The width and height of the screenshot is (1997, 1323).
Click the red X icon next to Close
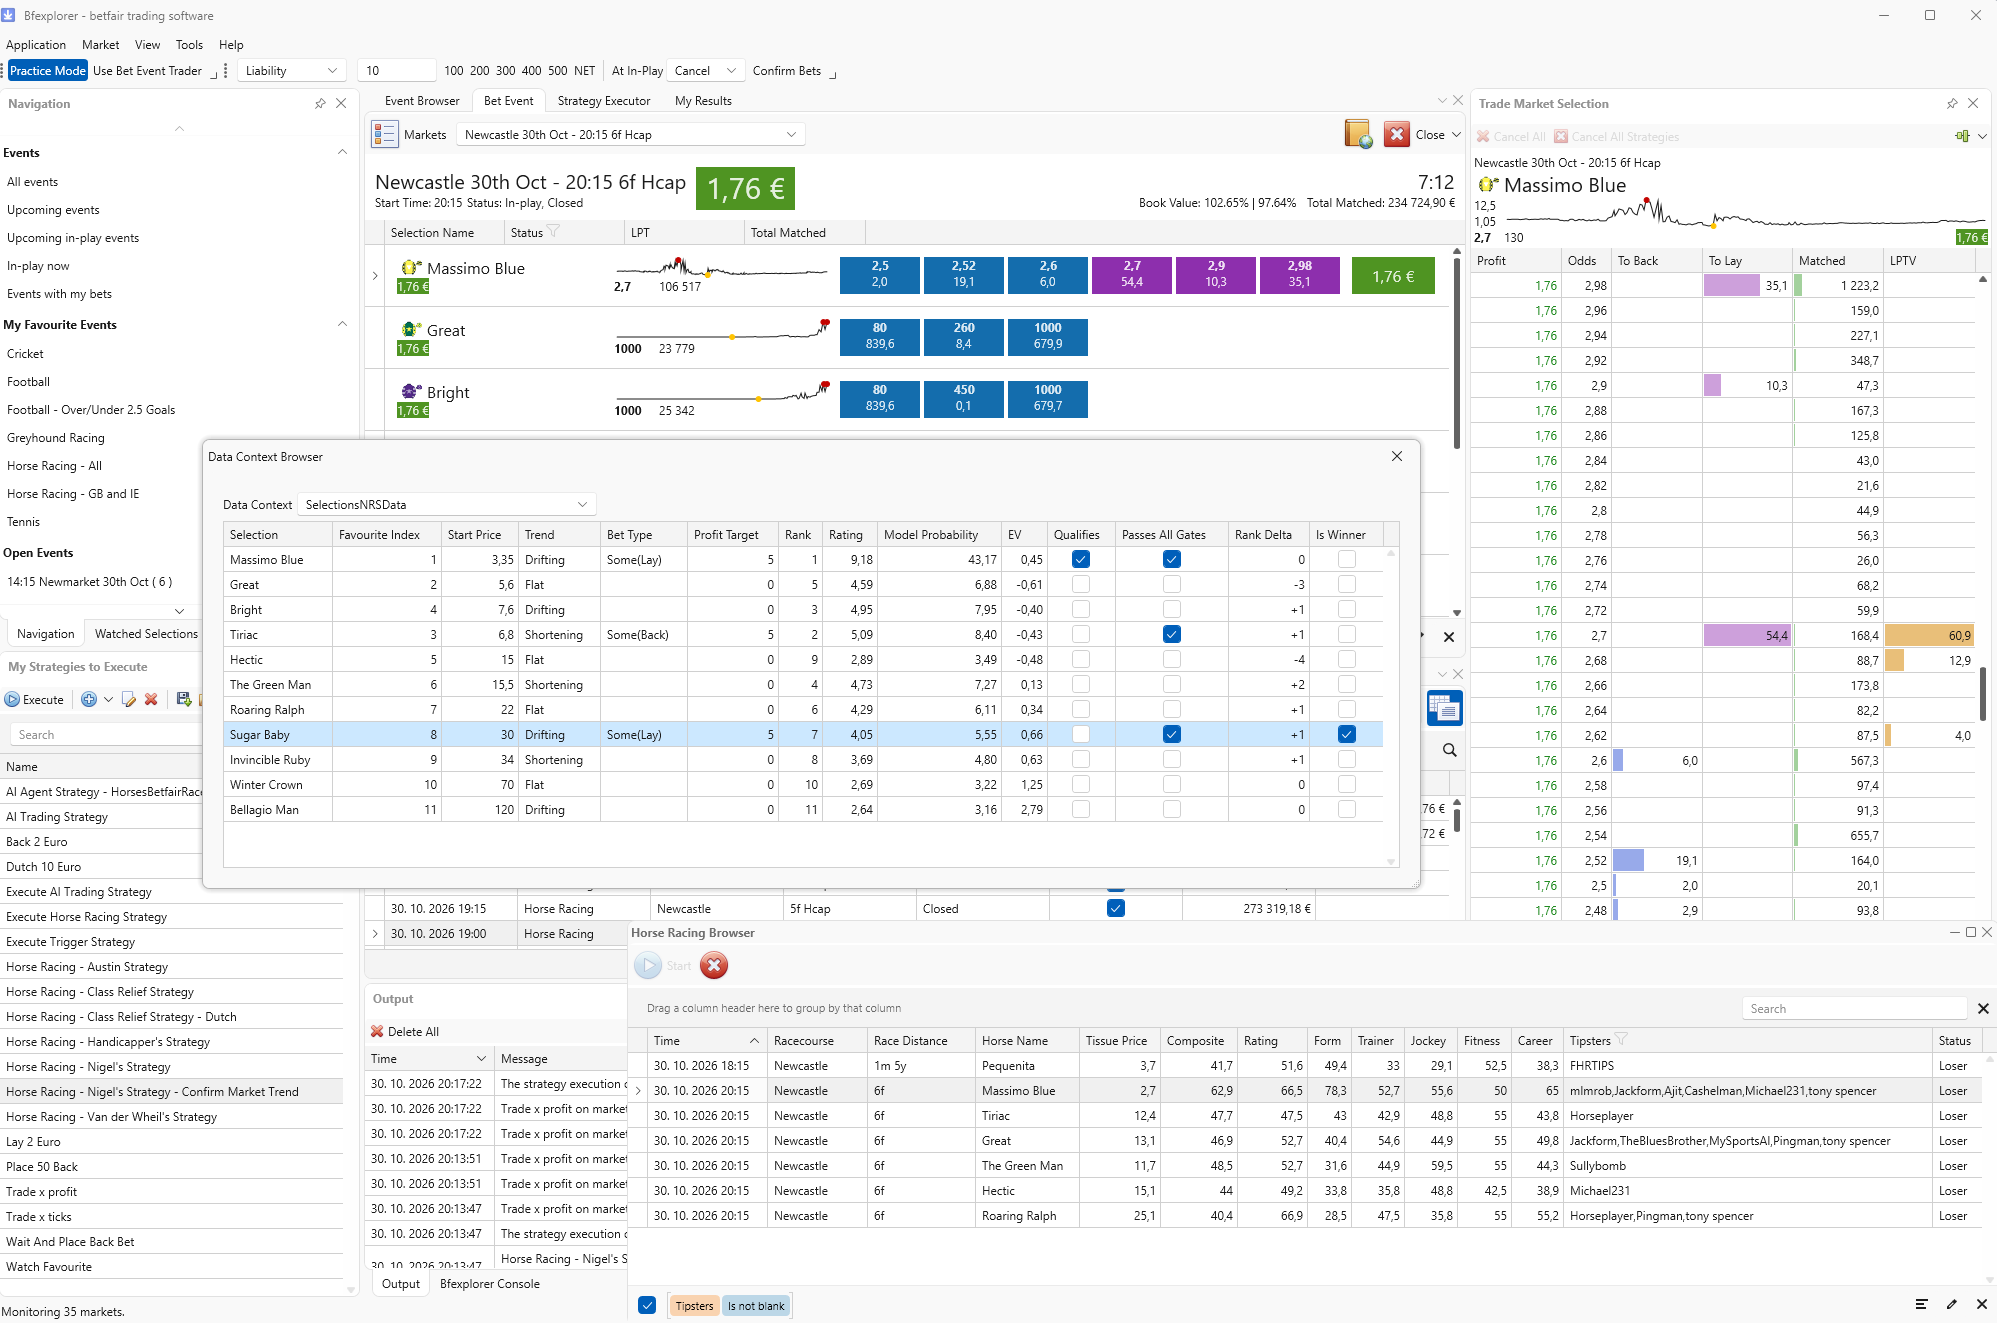(x=1397, y=134)
